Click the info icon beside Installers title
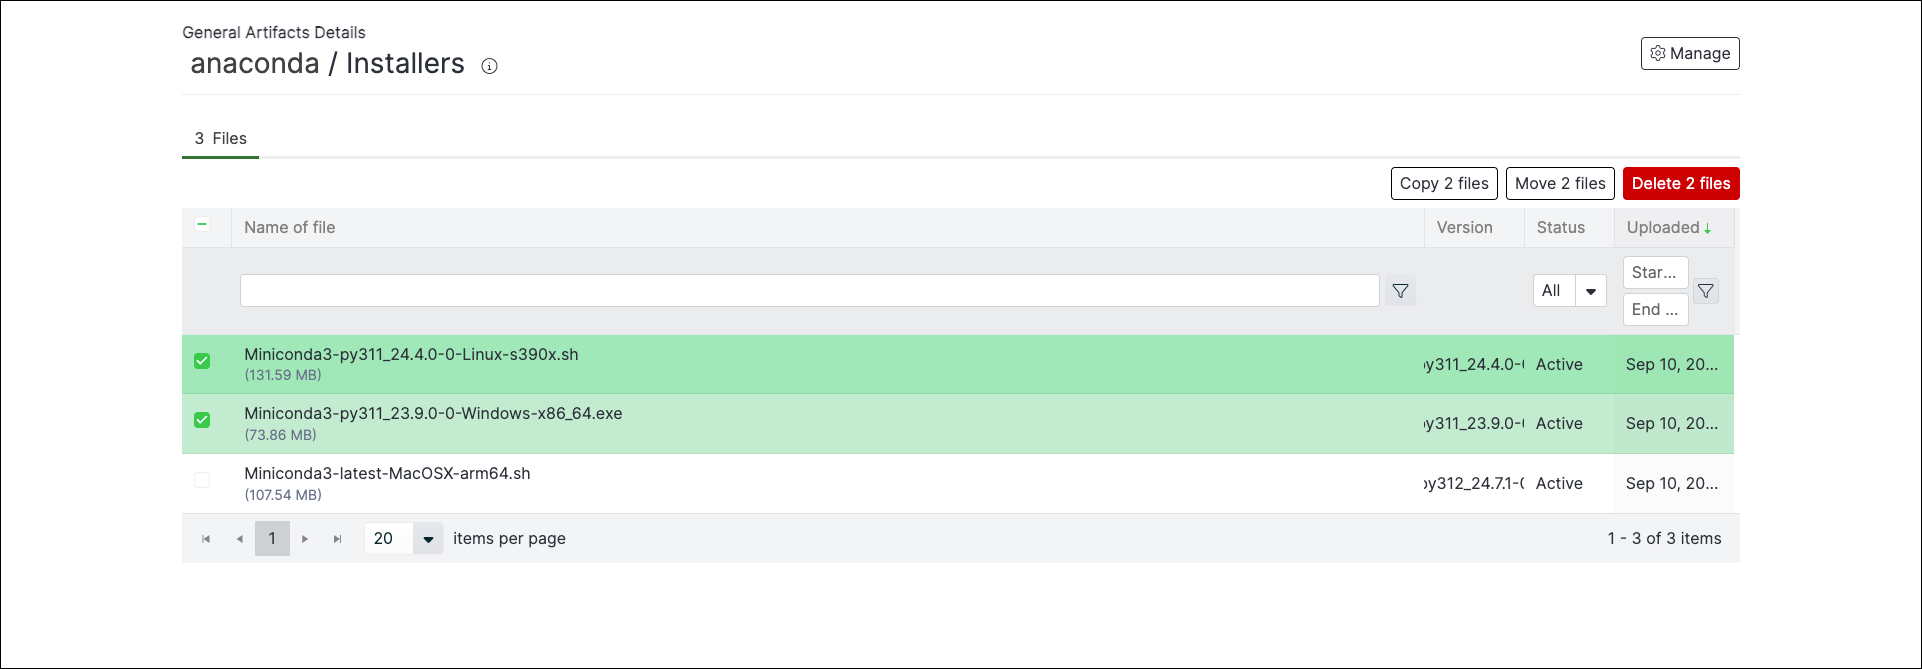The width and height of the screenshot is (1922, 669). 489,66
